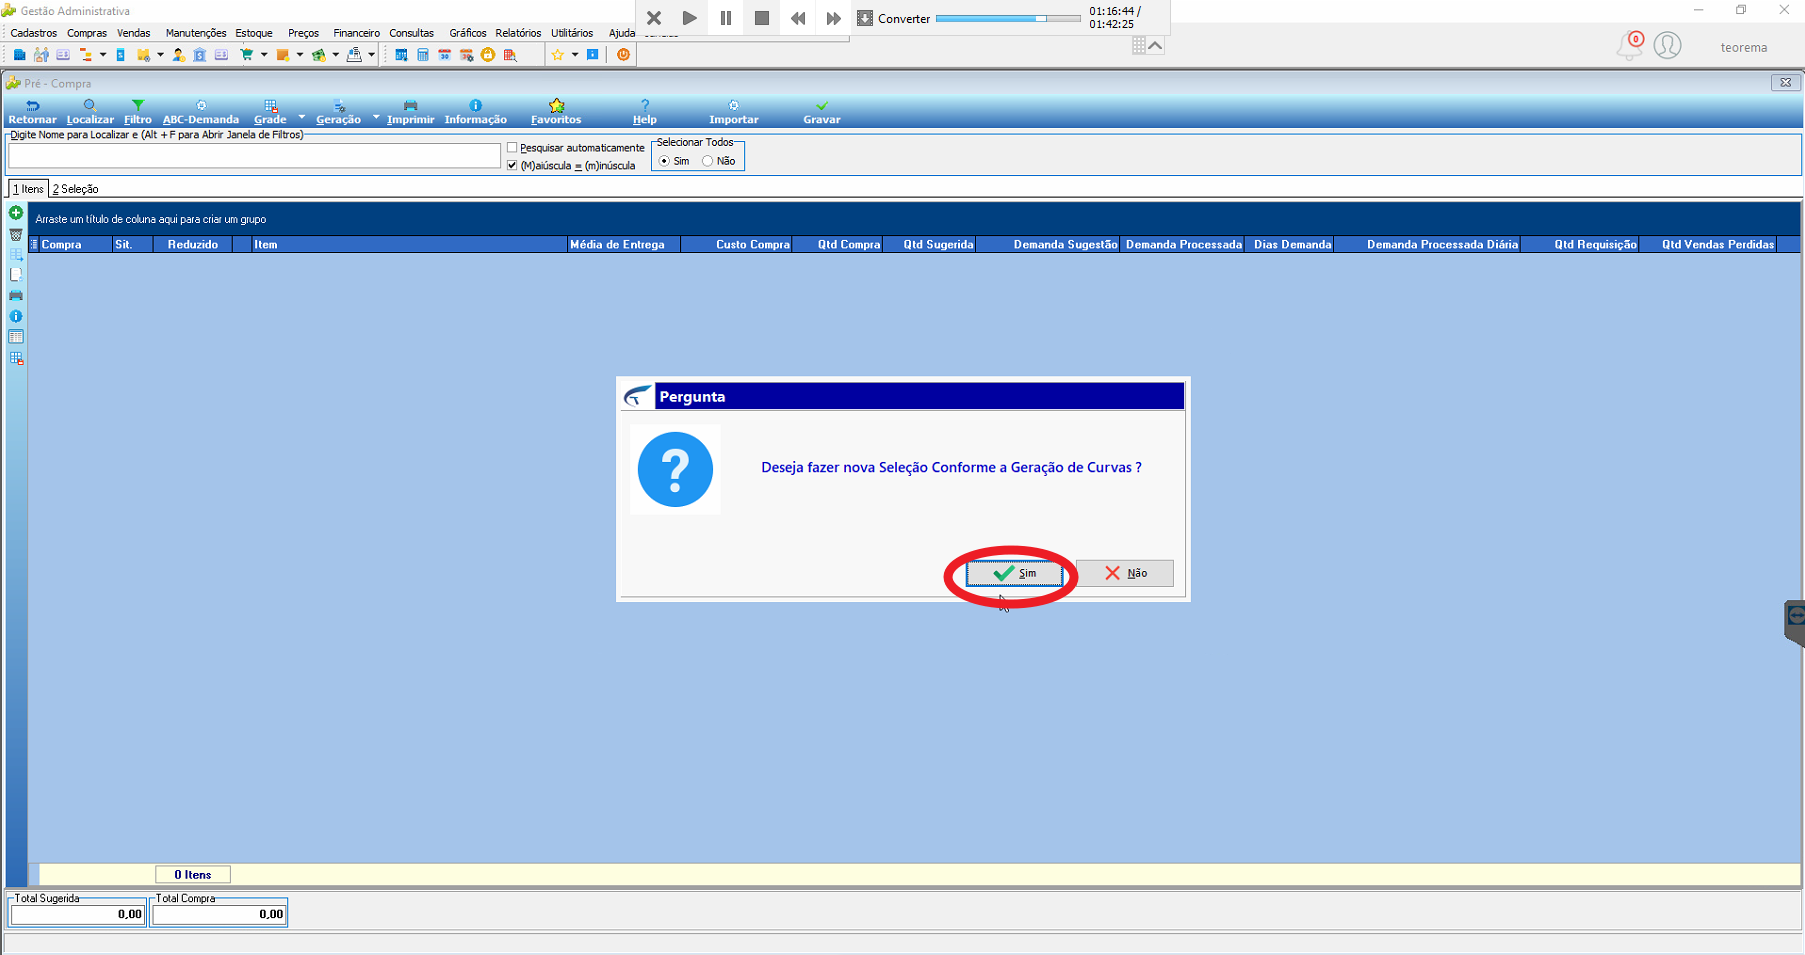Open the Relatórios menu
The image size is (1805, 955).
click(x=518, y=33)
